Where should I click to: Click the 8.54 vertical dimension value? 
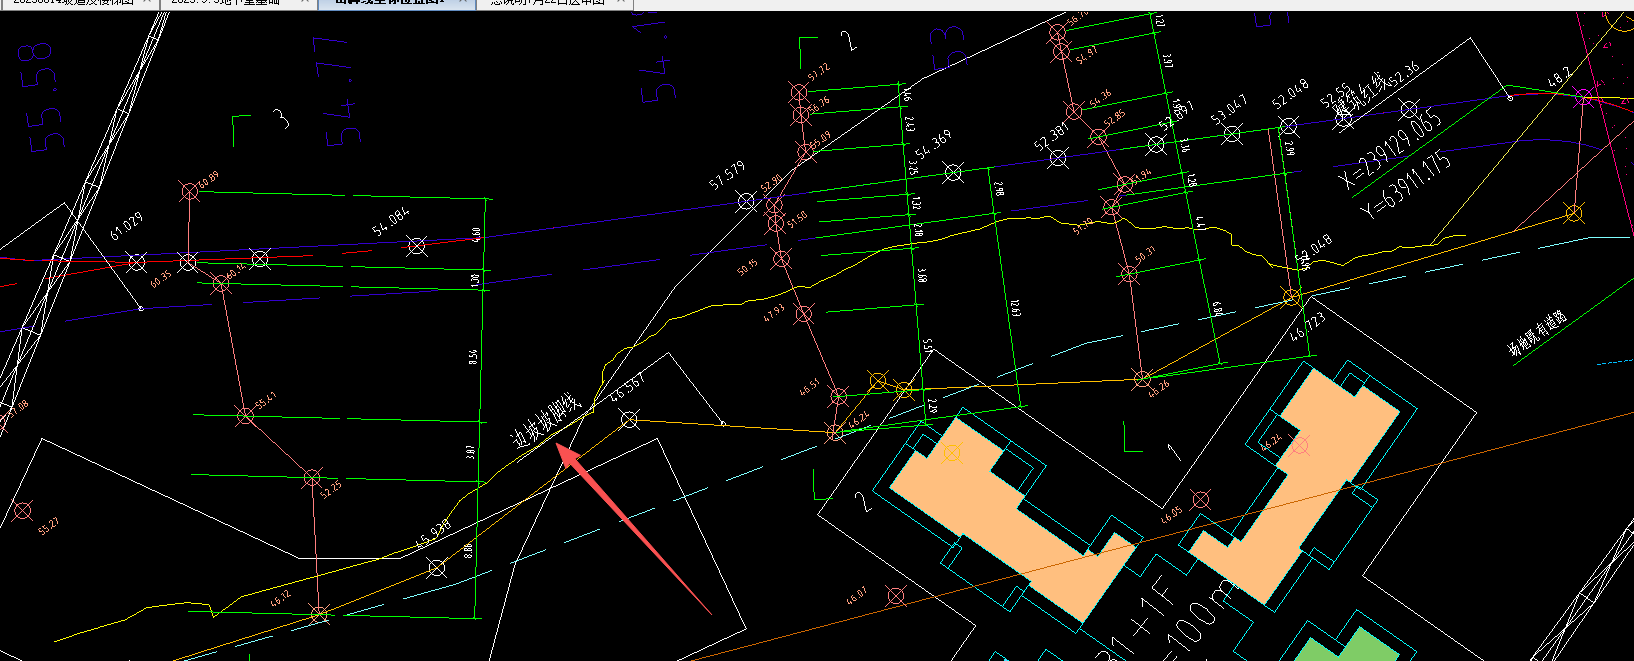pyautogui.click(x=473, y=356)
